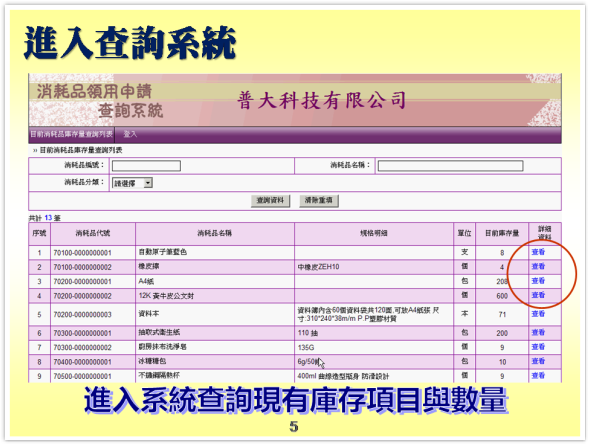Click the 單位 column header
This screenshot has width=590, height=445.
(465, 234)
